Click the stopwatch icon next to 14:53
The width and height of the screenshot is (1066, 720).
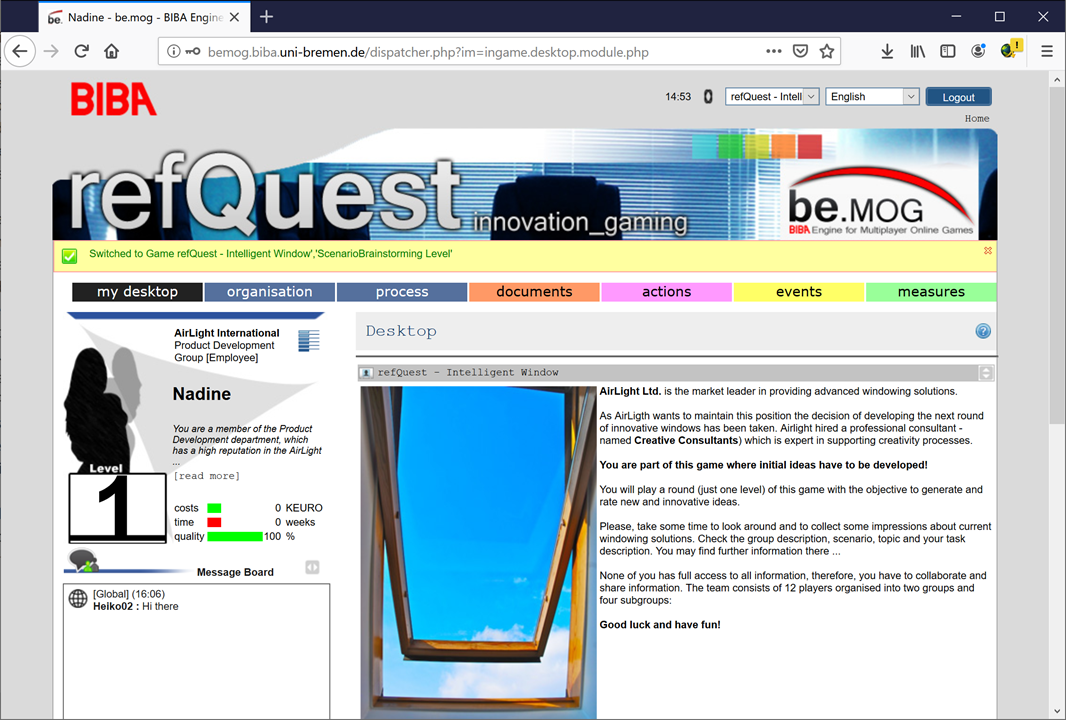tap(708, 97)
